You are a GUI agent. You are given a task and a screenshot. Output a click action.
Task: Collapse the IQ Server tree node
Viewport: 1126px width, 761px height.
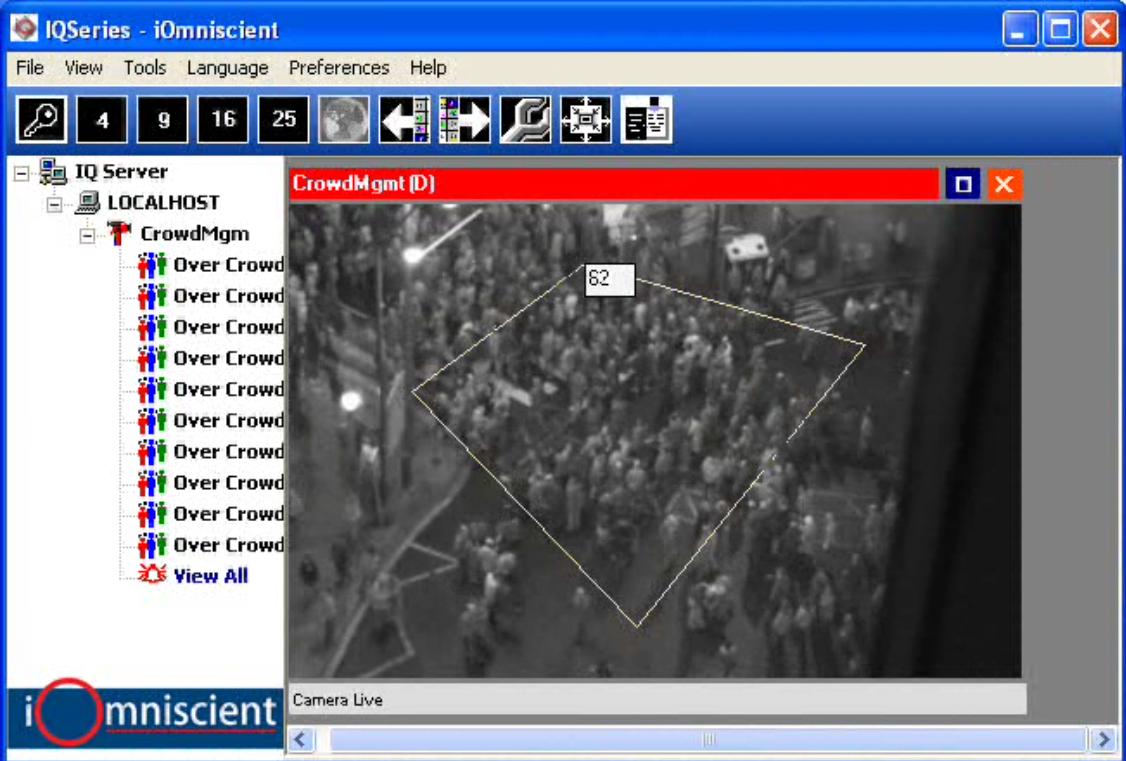pos(22,173)
